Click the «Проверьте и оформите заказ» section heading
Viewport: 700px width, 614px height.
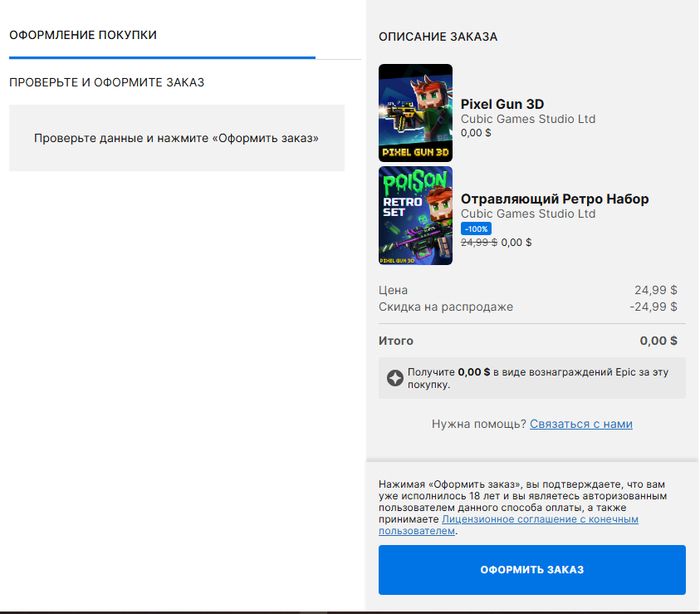[x=107, y=82]
